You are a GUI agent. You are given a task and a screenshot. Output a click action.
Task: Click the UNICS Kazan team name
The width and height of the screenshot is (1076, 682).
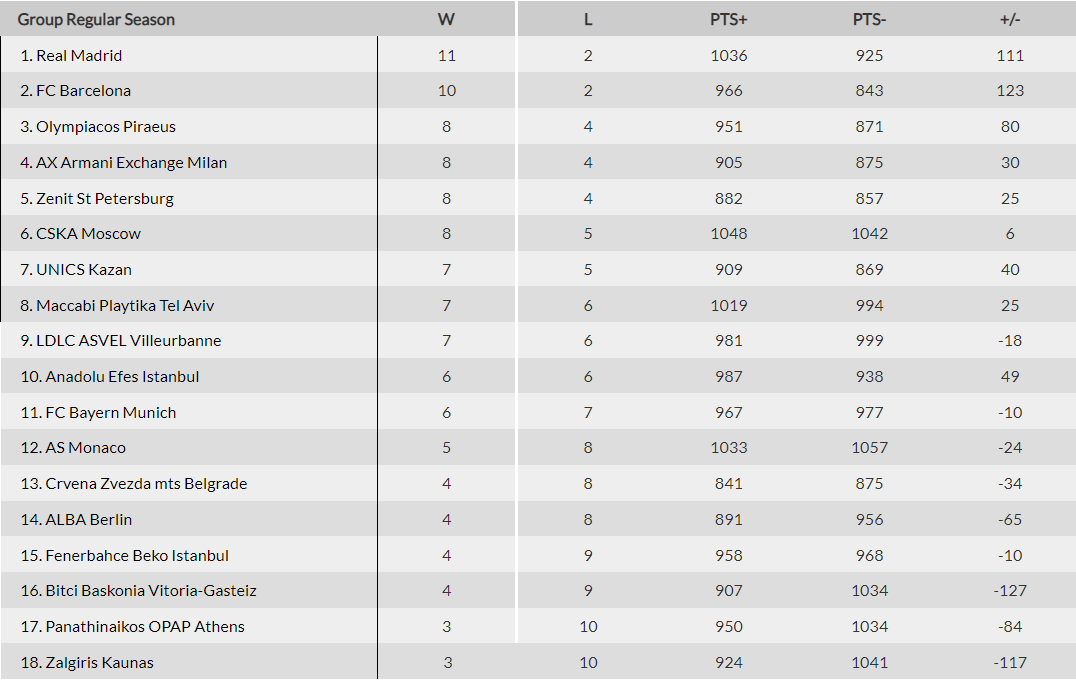[x=84, y=270]
